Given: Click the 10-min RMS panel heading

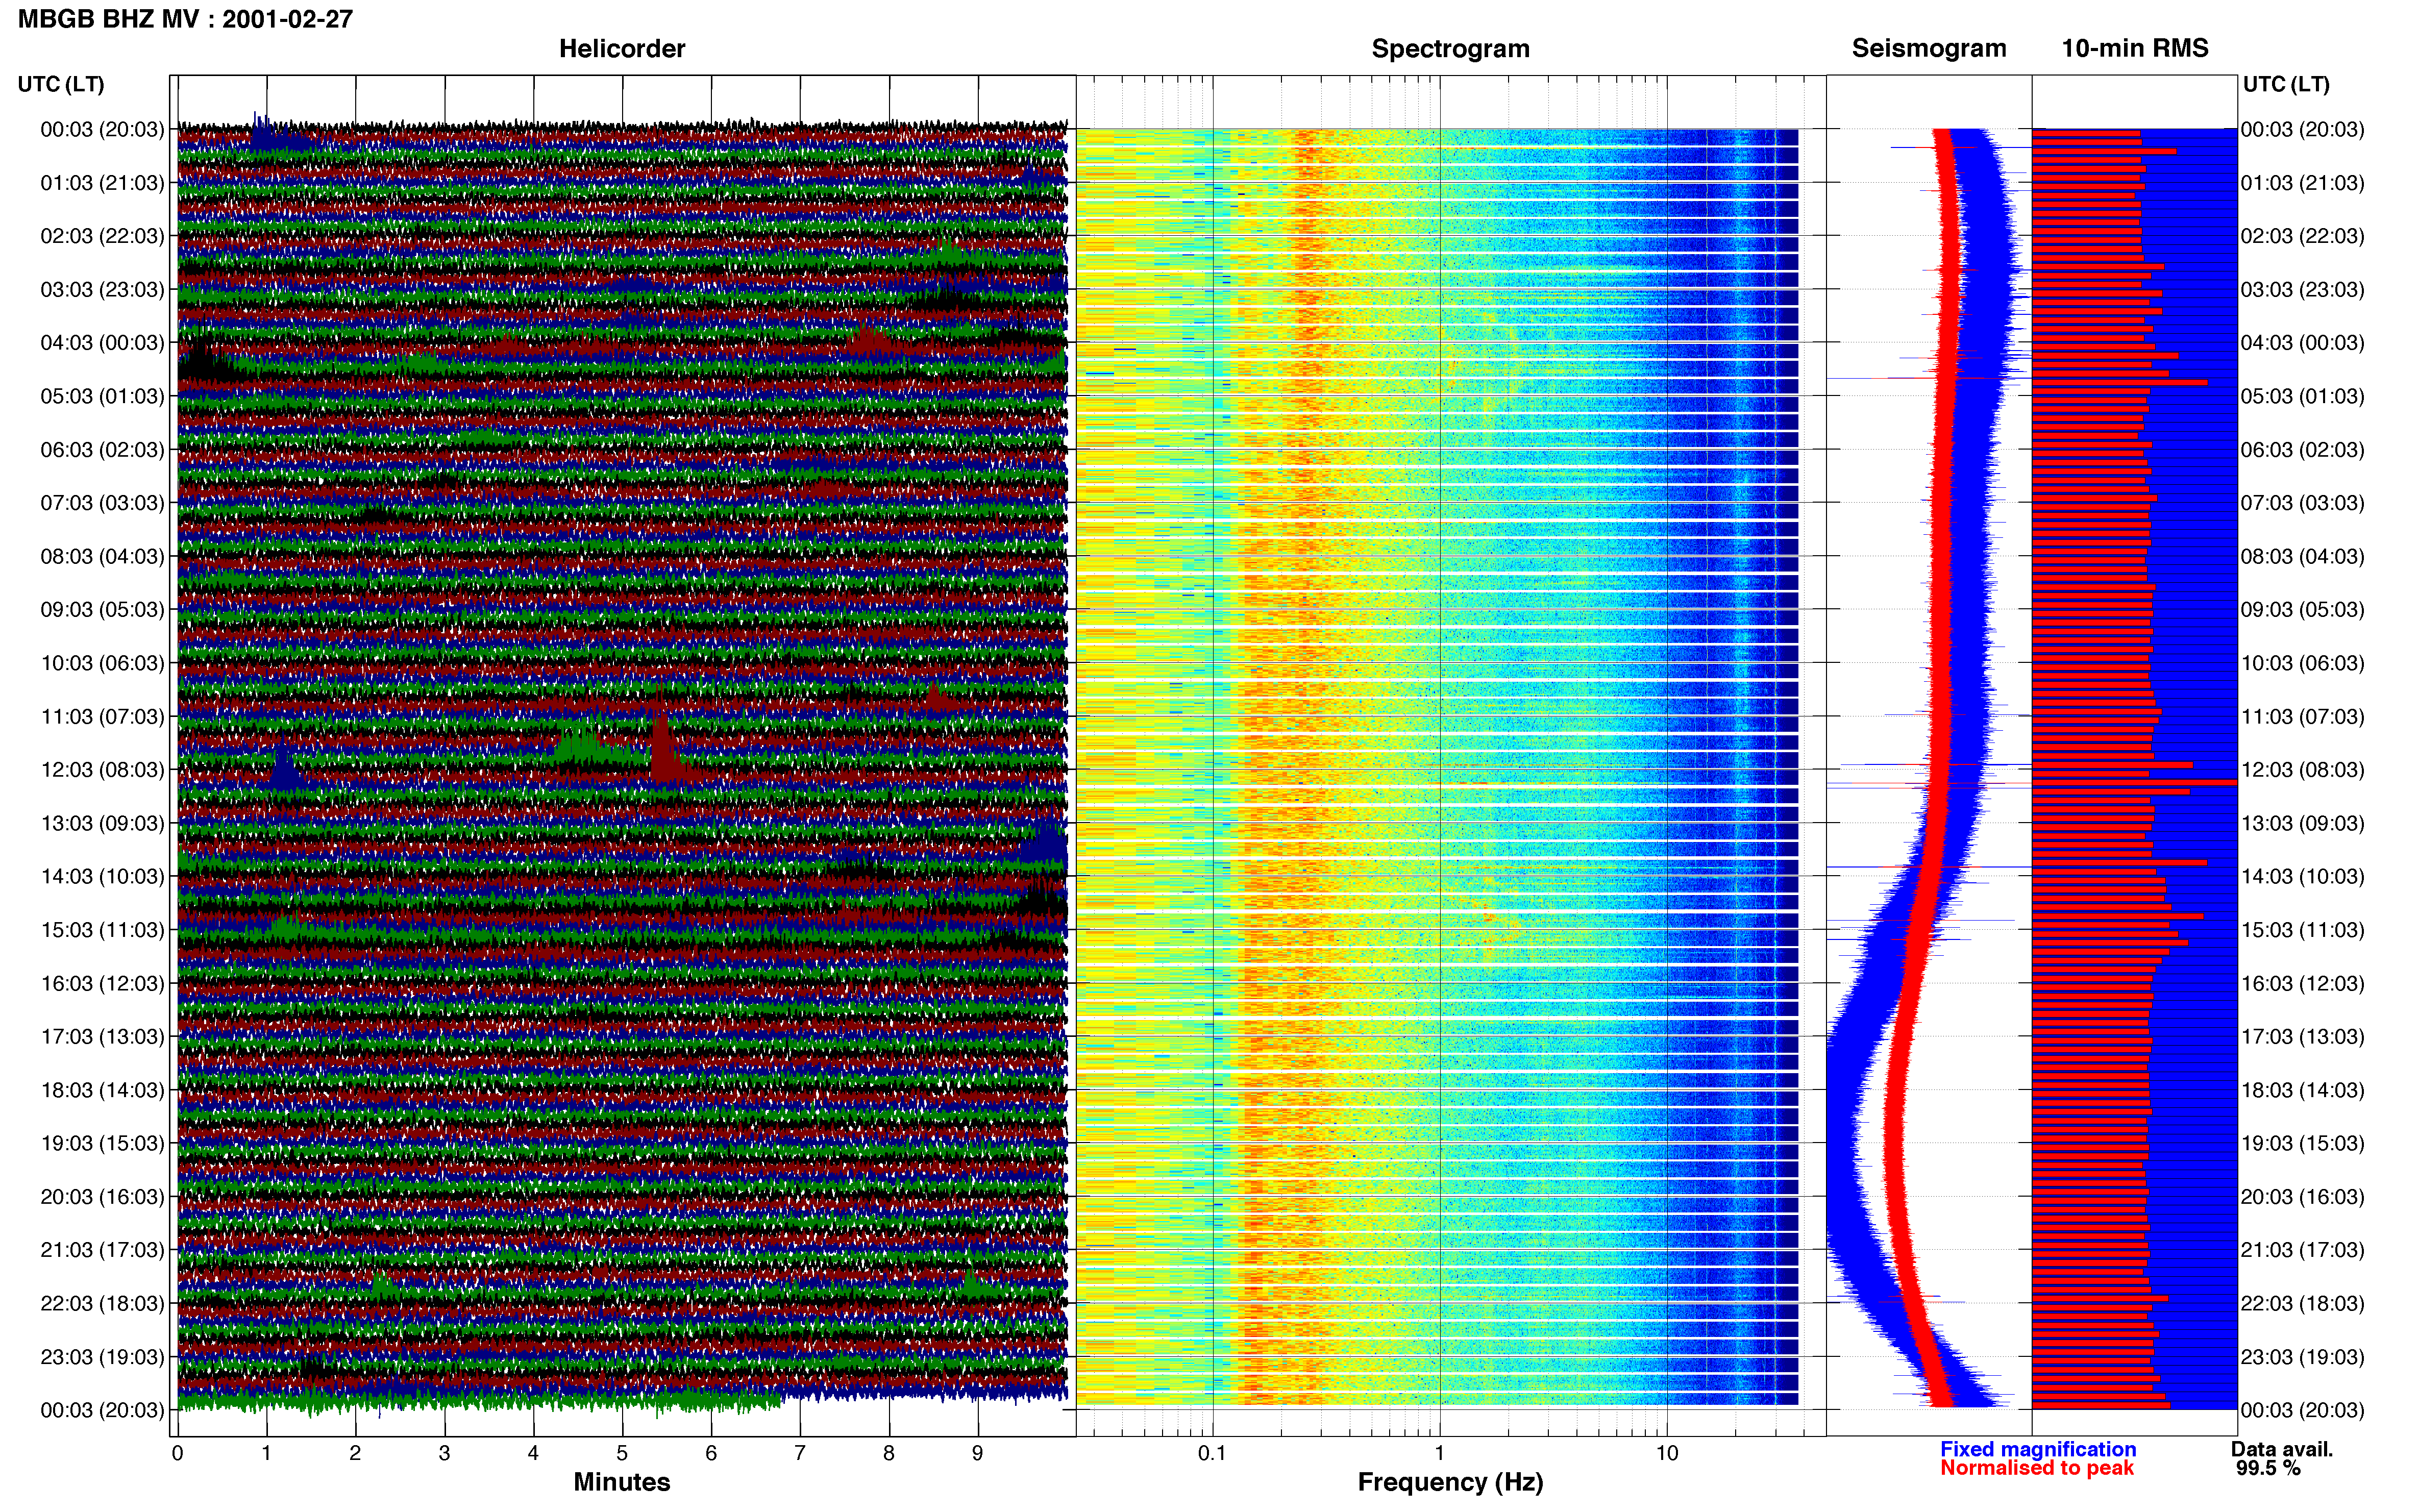Looking at the screenshot, I should (x=2135, y=48).
